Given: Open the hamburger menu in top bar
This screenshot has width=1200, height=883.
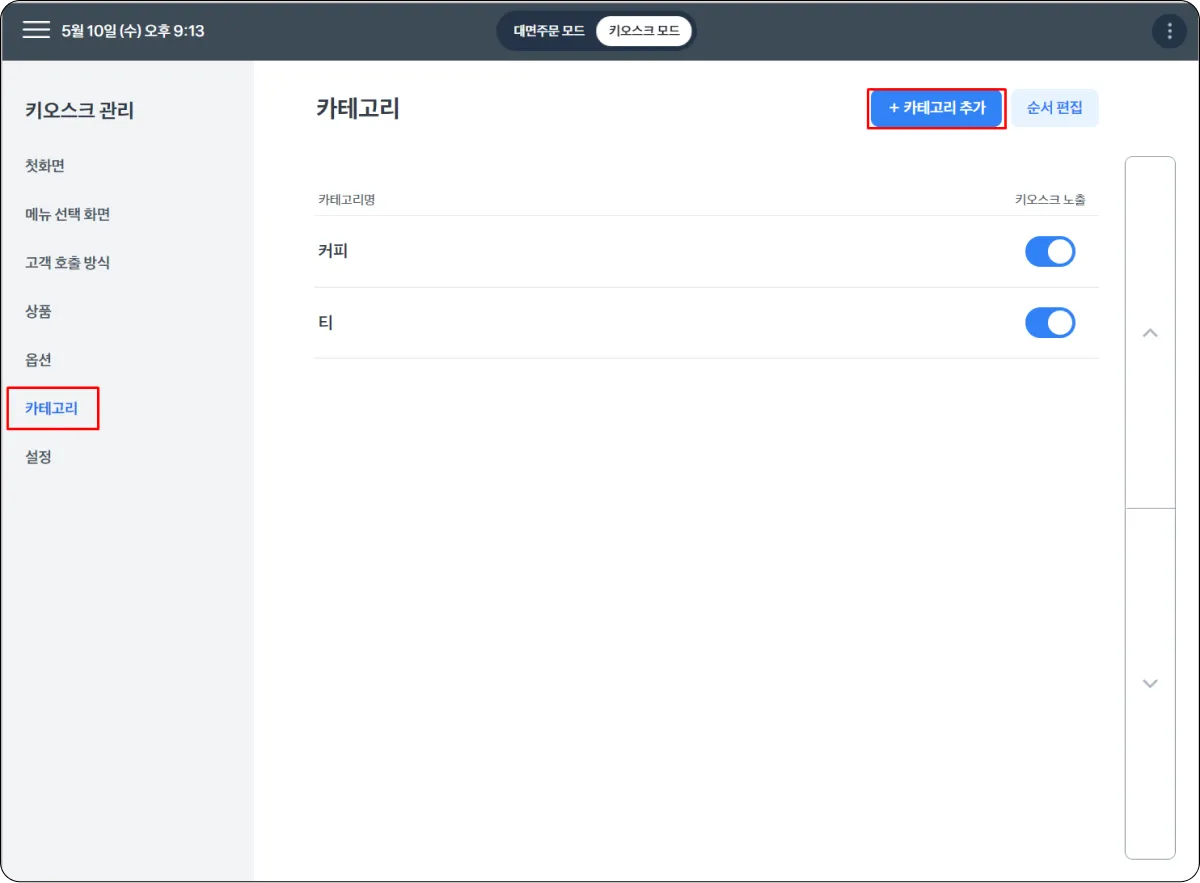Looking at the screenshot, I should click(x=36, y=30).
